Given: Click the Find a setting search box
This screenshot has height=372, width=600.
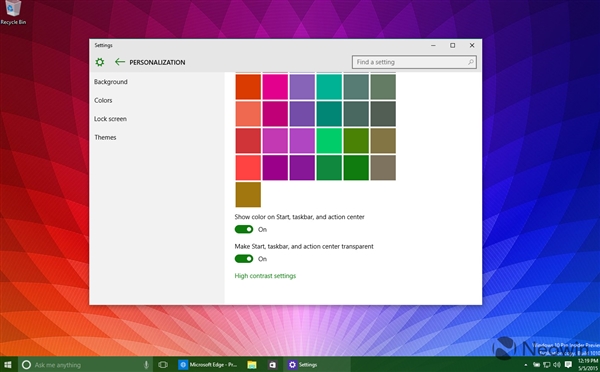Looking at the screenshot, I should [x=414, y=62].
